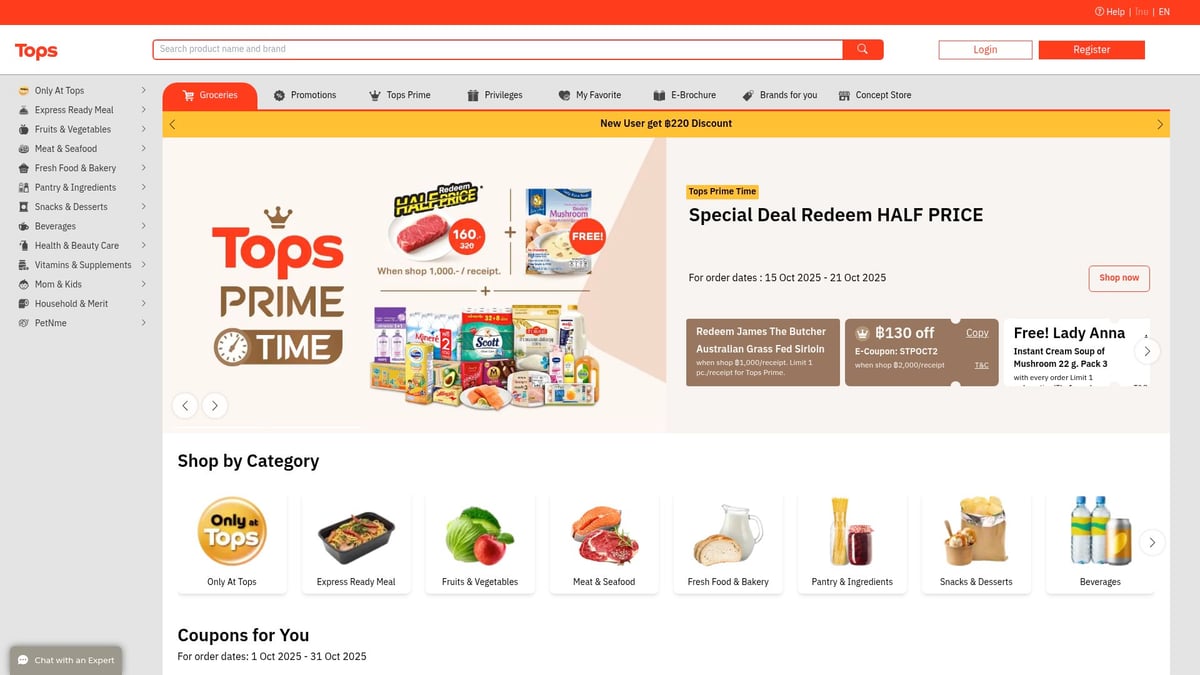Open the Tops logo home link
The height and width of the screenshot is (675, 1200).
[36, 51]
